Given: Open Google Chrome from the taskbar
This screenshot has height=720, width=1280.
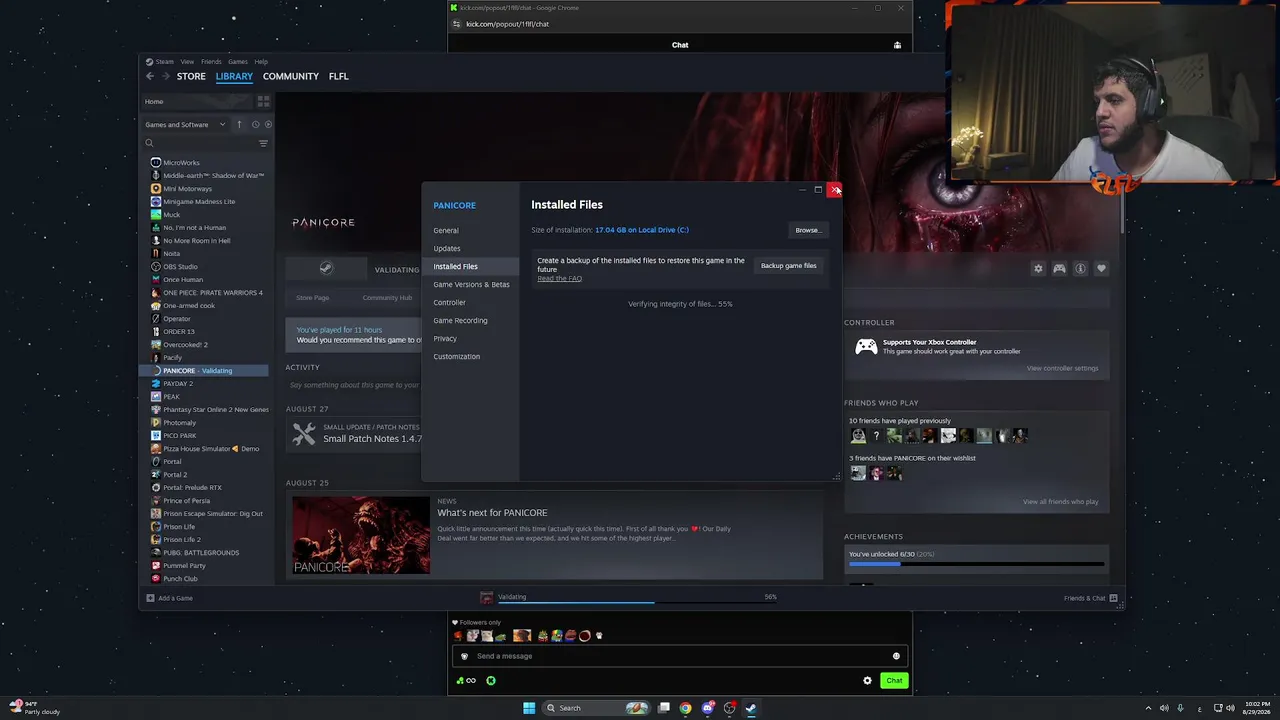Looking at the screenshot, I should point(685,708).
